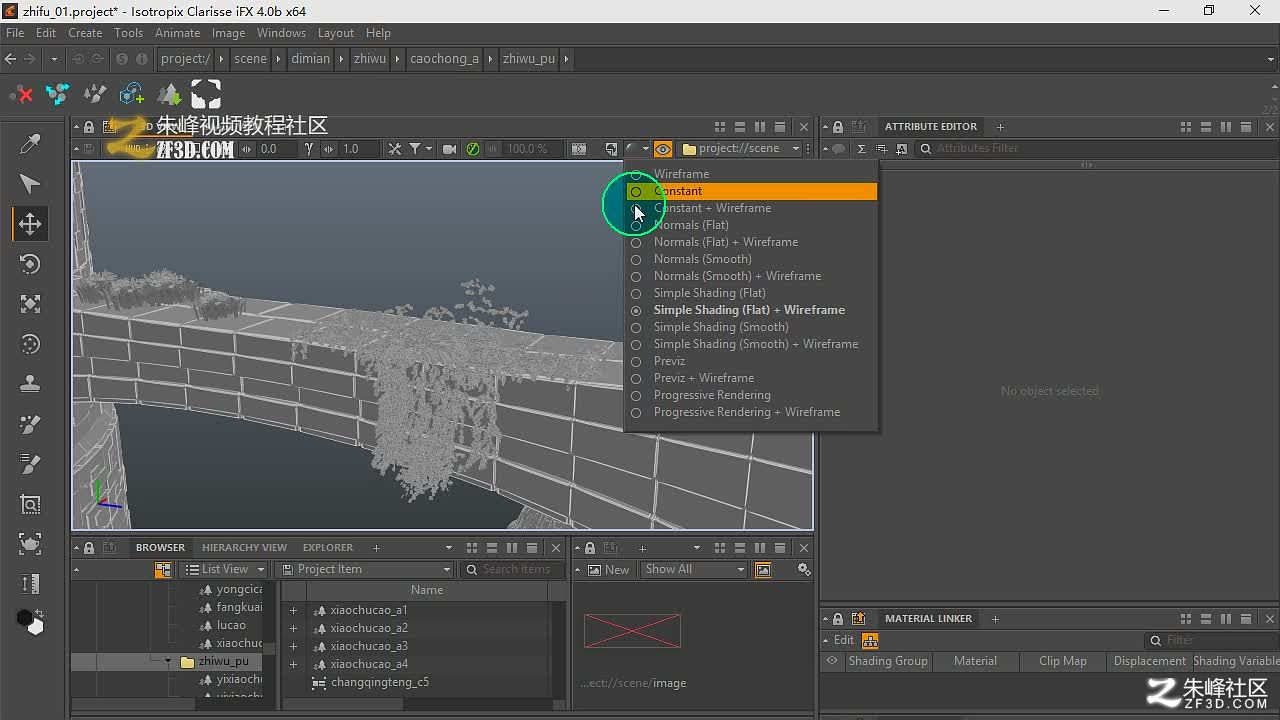Click the sigma icon in Attribute Editor
Screen dimensions: 1280x720
click(862, 149)
